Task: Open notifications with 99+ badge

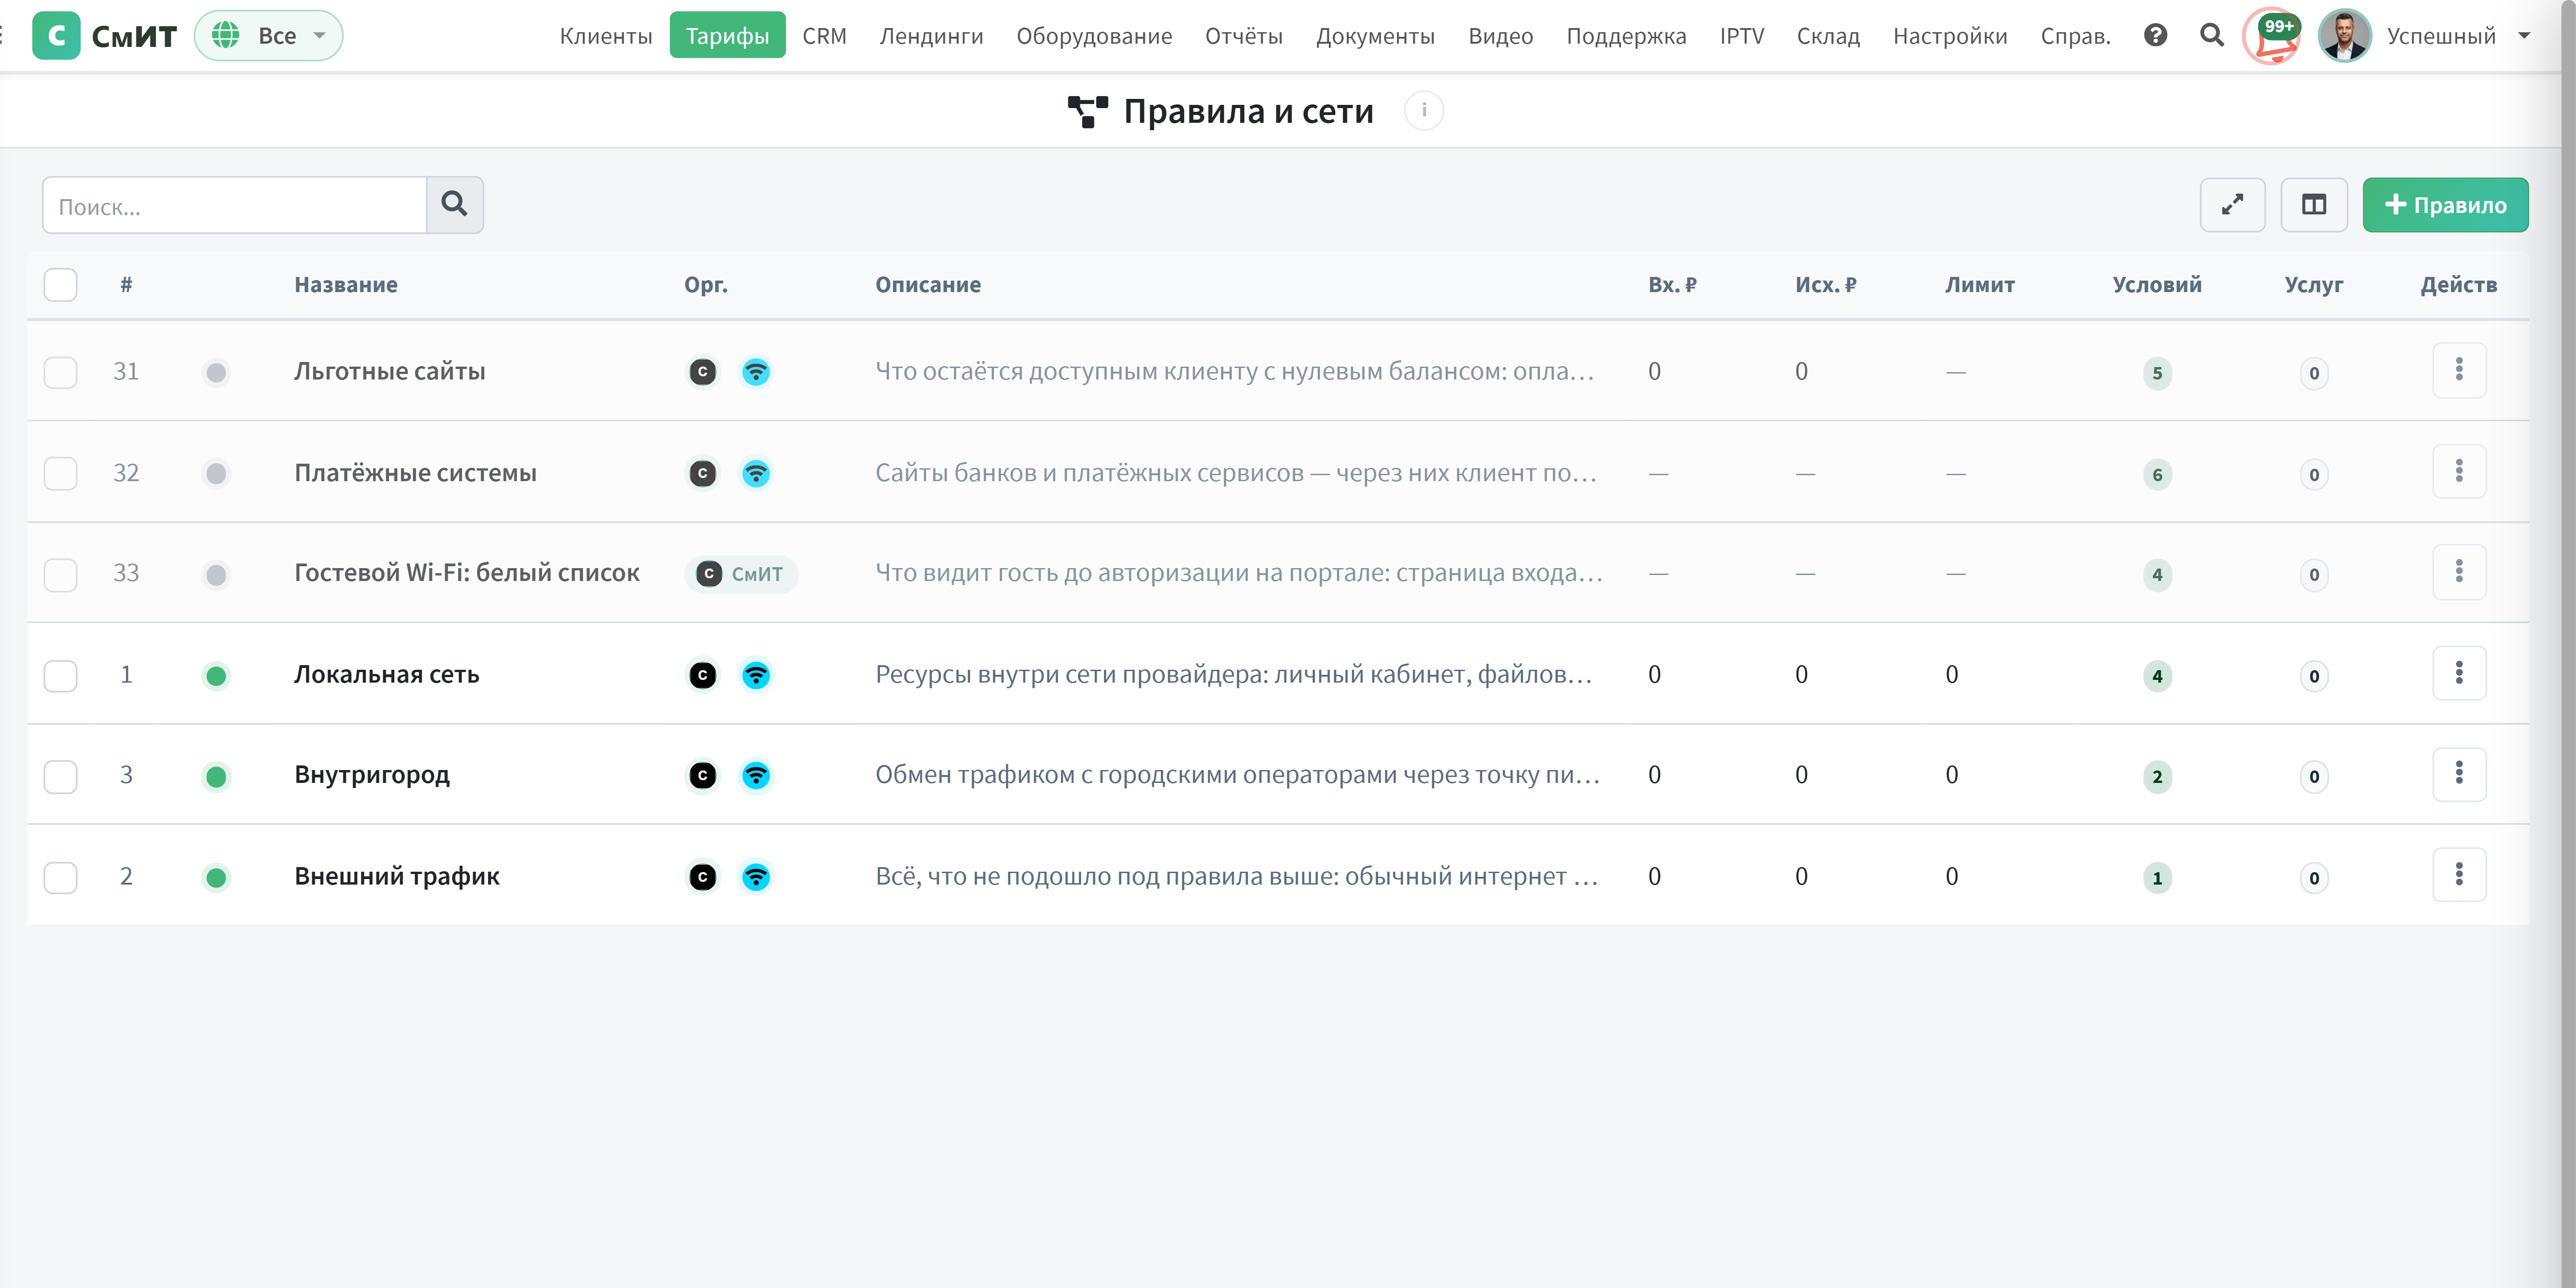Action: pos(2272,36)
